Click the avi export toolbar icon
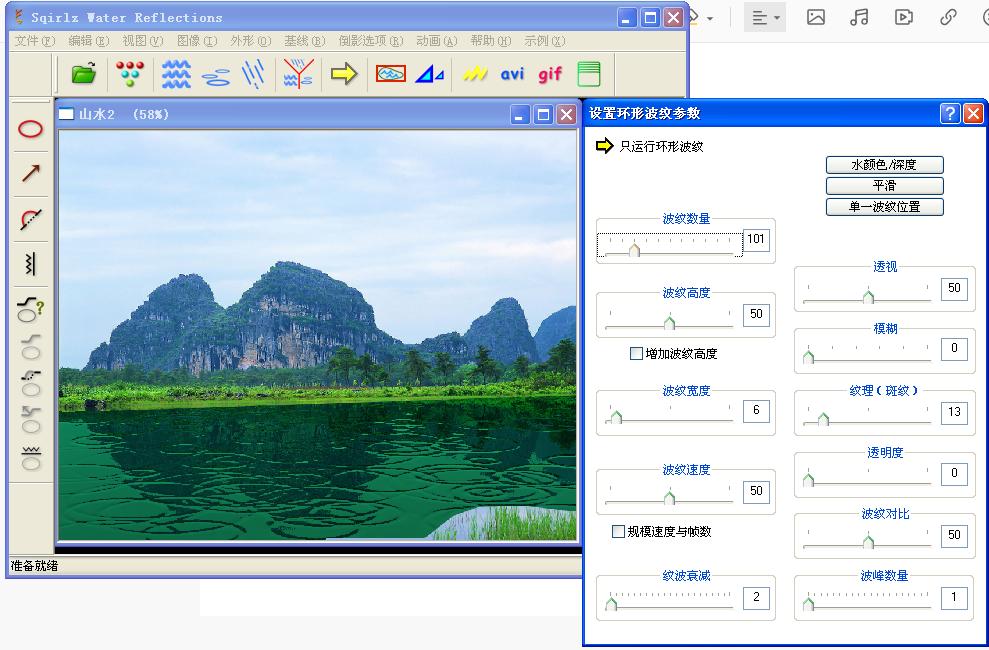Screen dimensions: 989x650 (512, 74)
